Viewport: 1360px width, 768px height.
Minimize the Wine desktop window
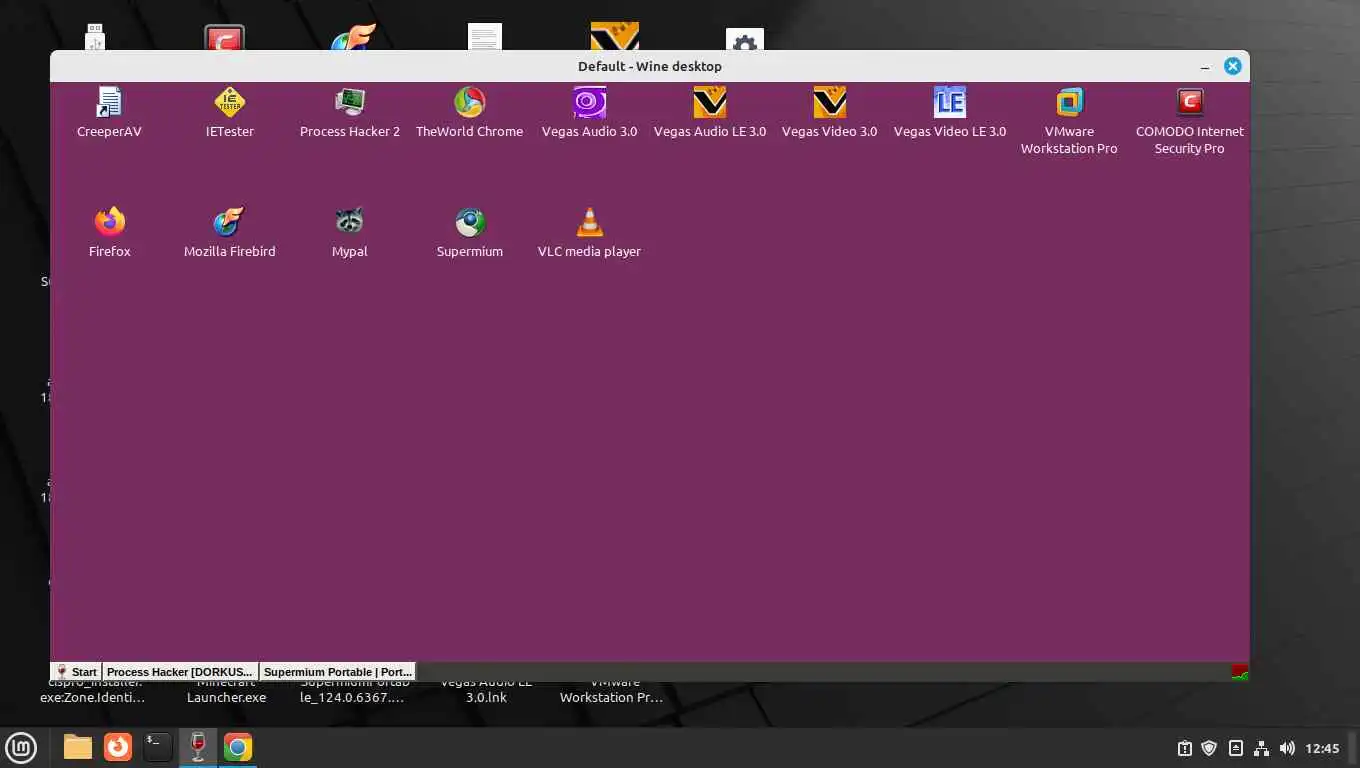tap(1206, 67)
